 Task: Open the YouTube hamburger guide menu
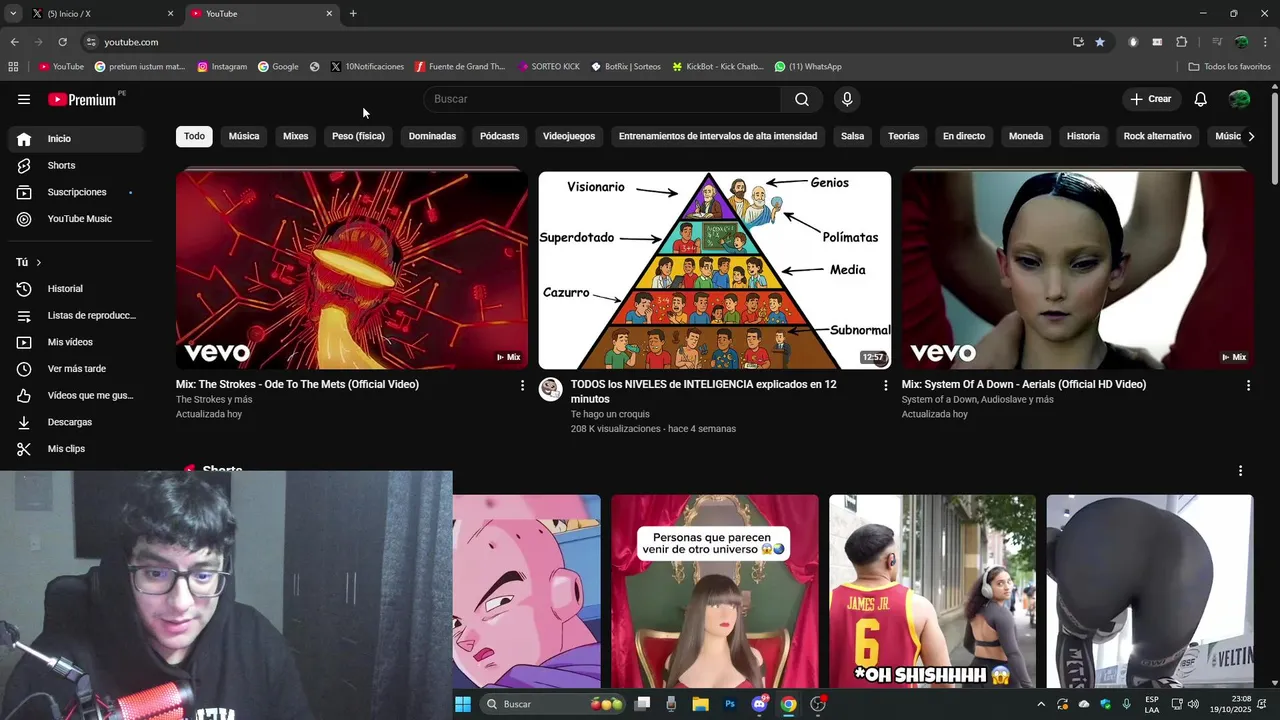pyautogui.click(x=24, y=99)
